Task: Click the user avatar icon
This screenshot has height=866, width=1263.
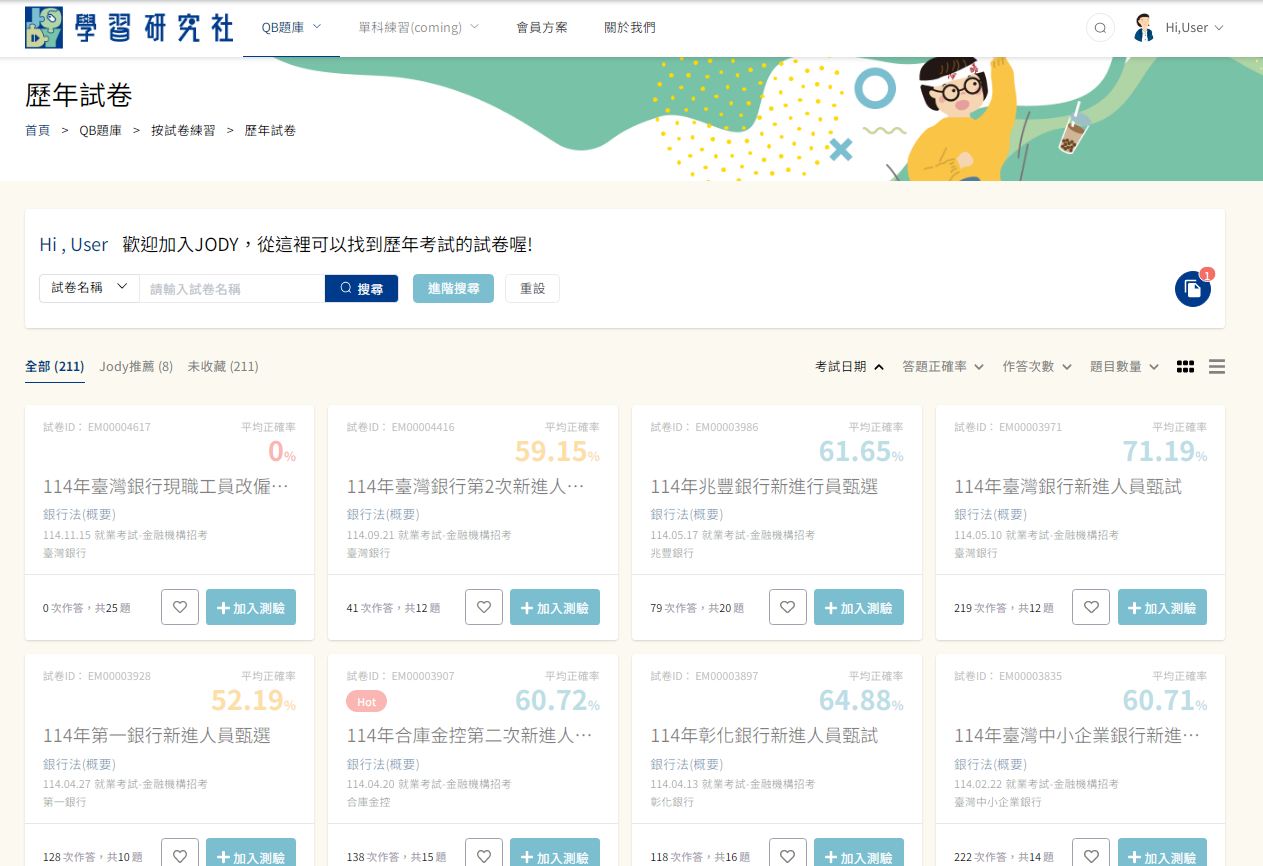Action: 1144,28
